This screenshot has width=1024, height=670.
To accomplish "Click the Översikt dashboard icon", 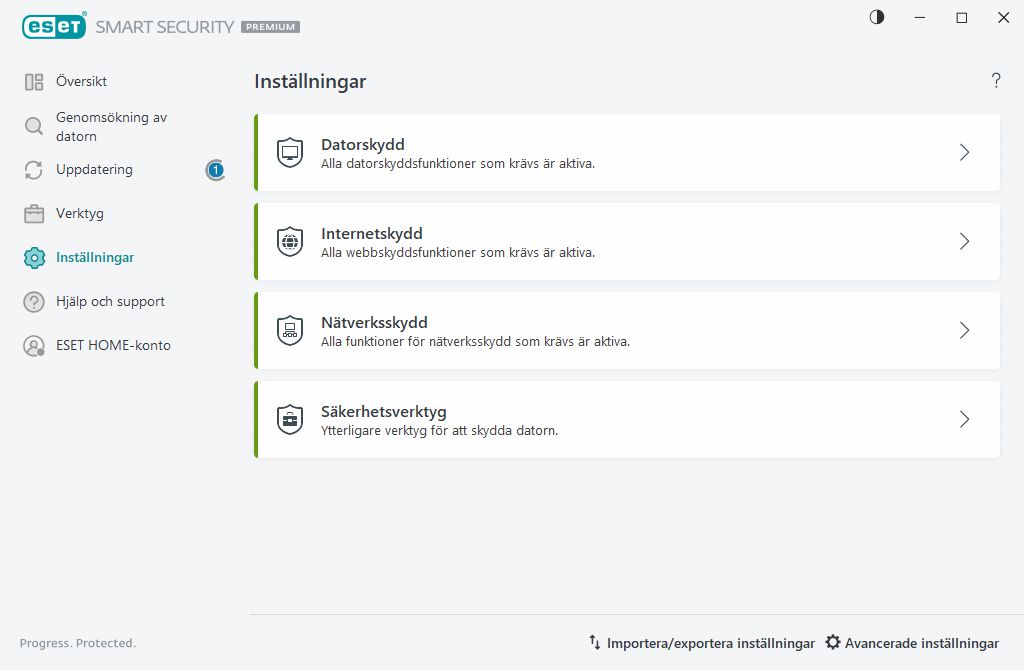I will pos(34,82).
